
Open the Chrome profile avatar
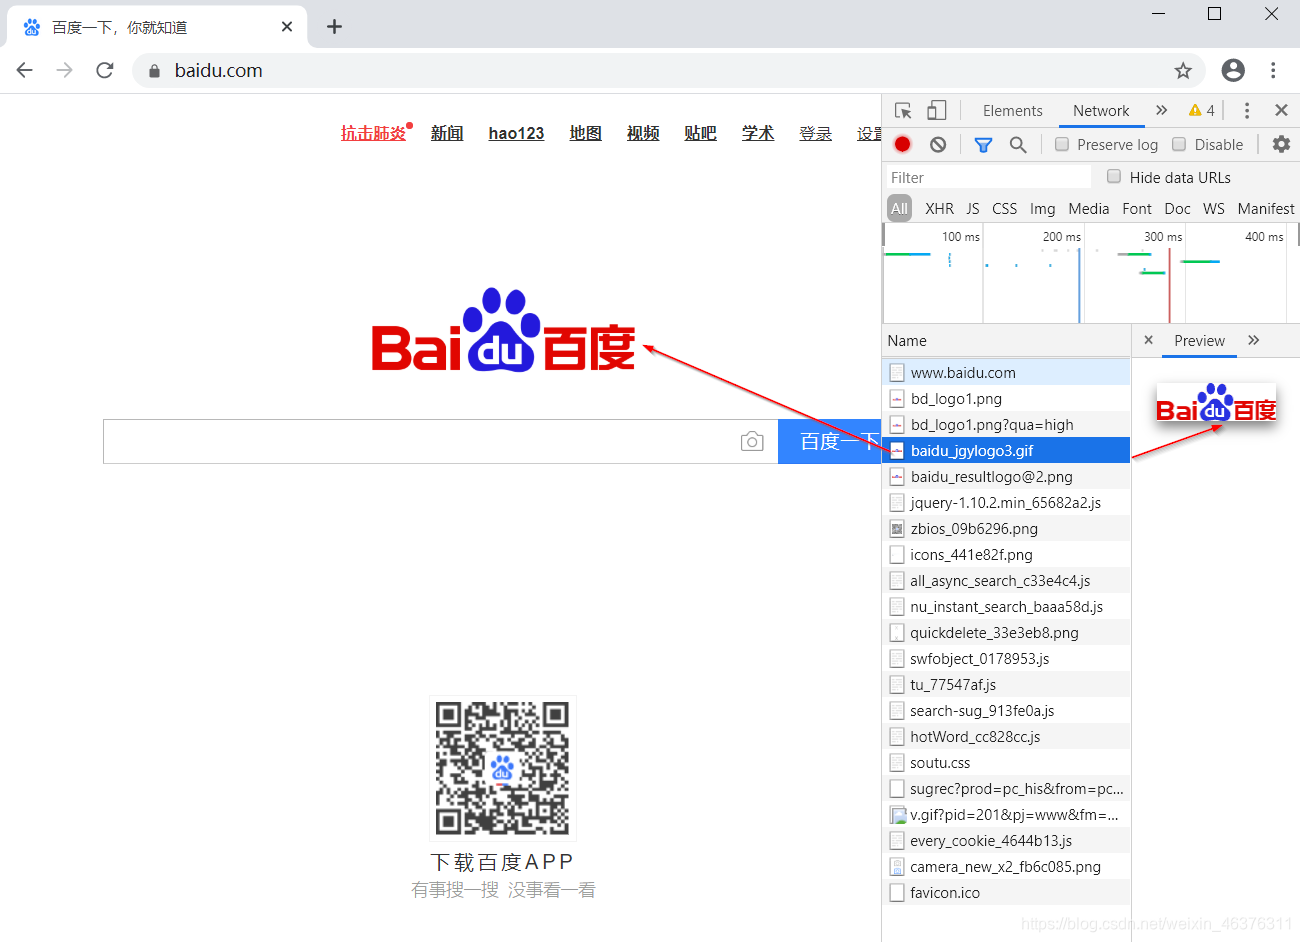1233,70
